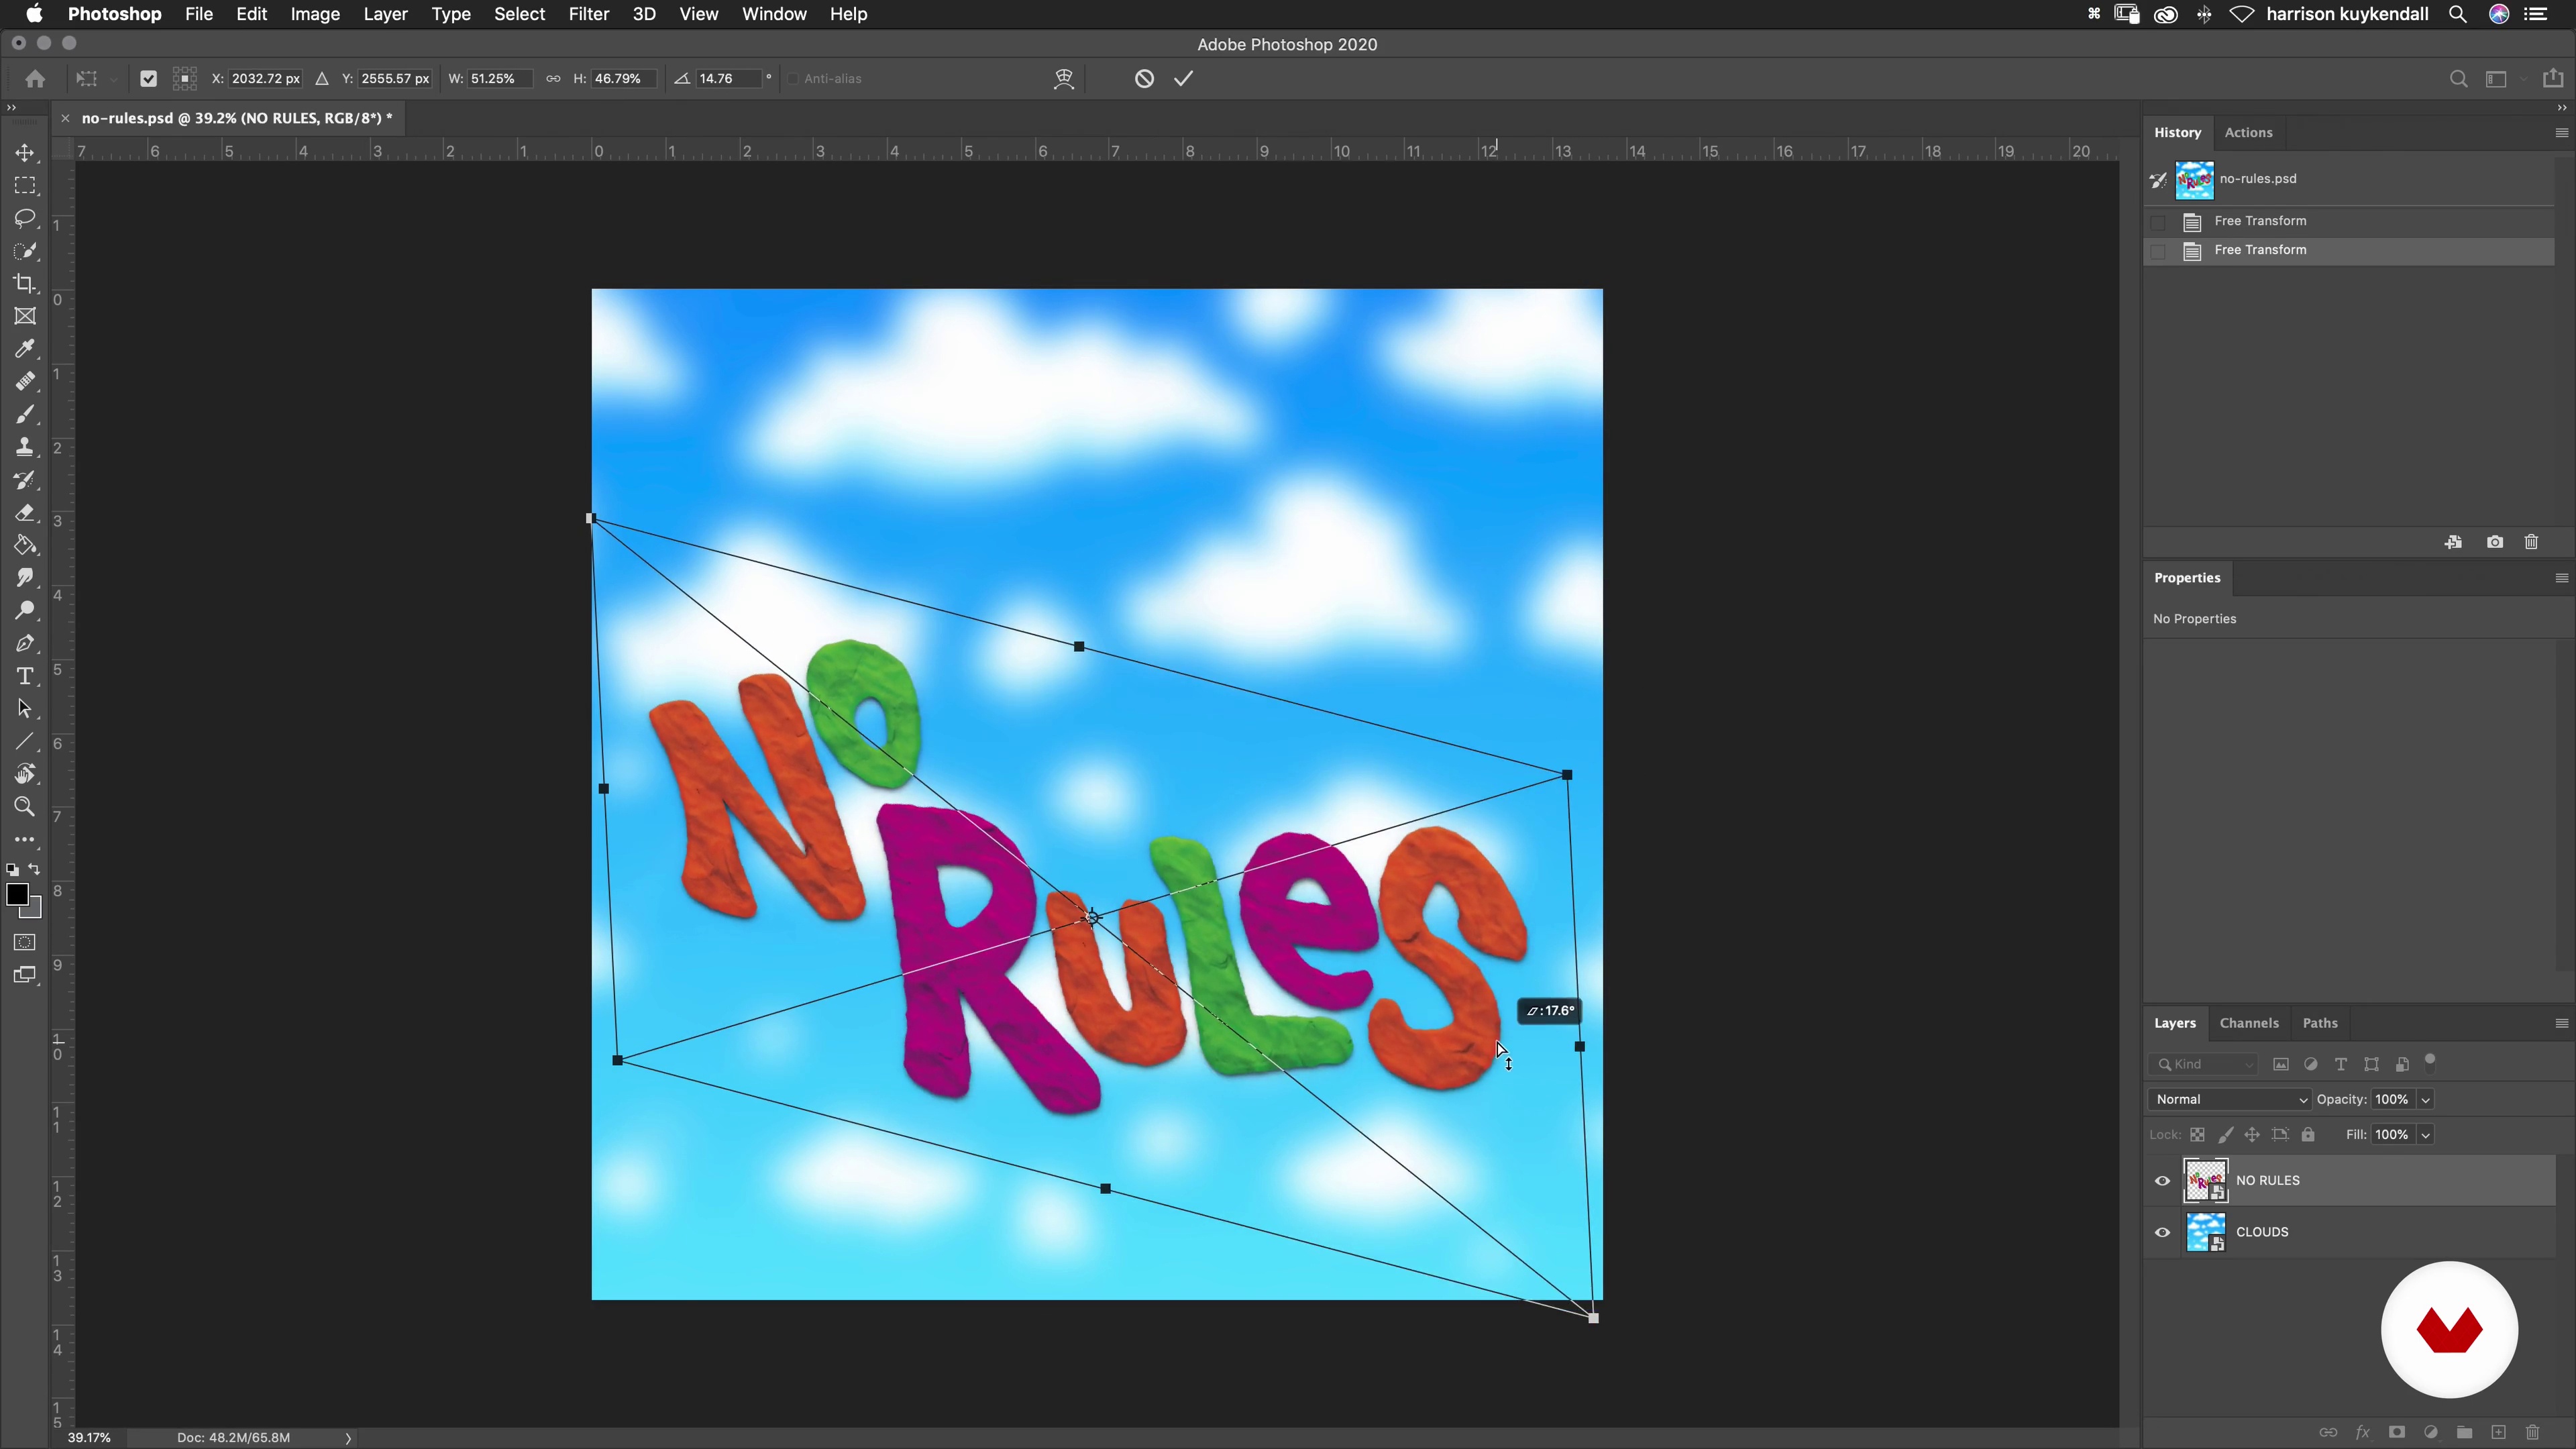Image resolution: width=2576 pixels, height=1449 pixels.
Task: Hide the CLOUDS layer
Action: click(2162, 1233)
